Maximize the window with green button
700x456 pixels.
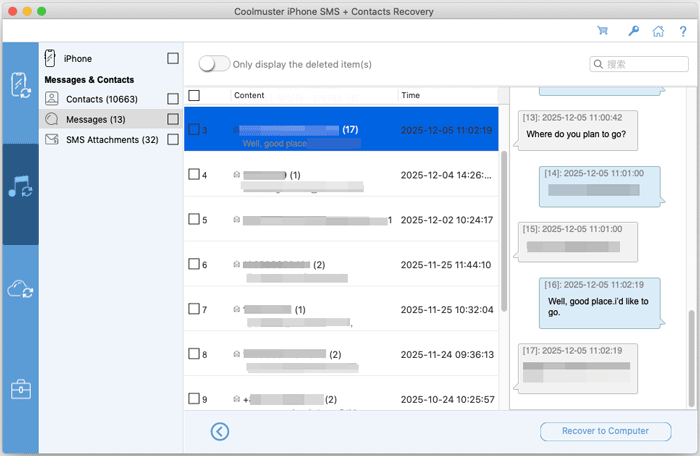click(x=42, y=11)
